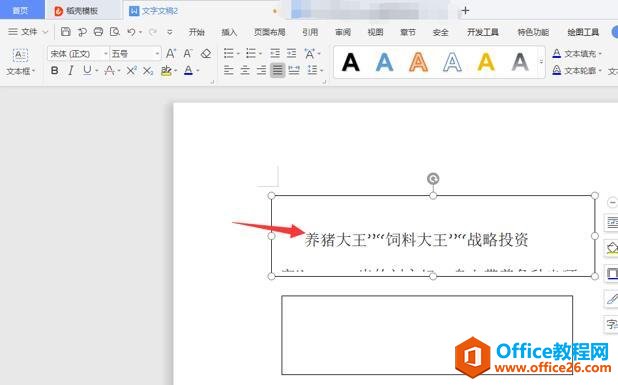Open the 文件 menu

(28, 32)
